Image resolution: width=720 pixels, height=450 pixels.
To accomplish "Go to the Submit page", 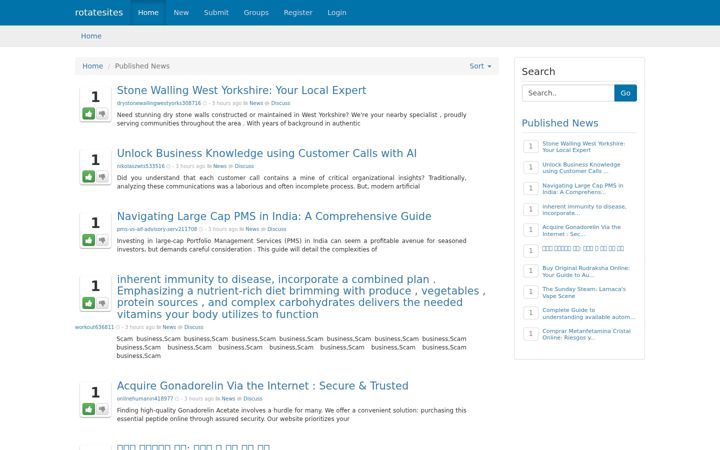I will pyautogui.click(x=216, y=12).
